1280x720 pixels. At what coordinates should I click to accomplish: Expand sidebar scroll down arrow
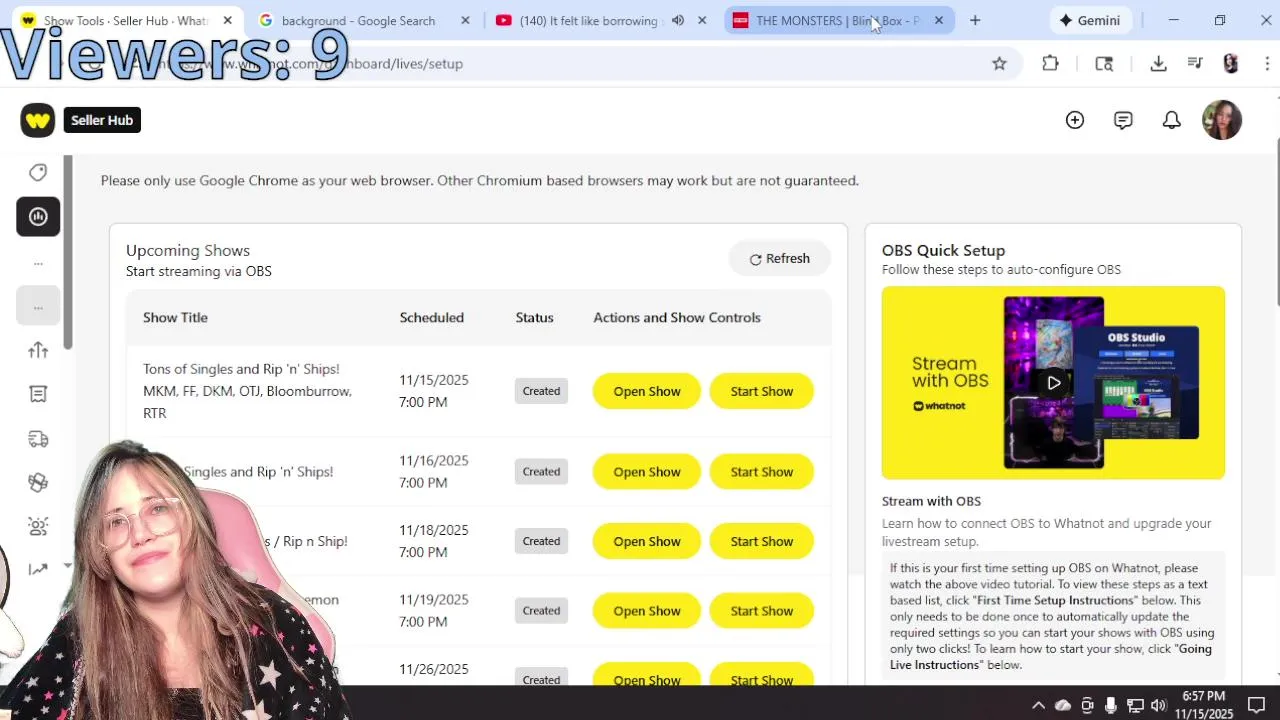67,566
